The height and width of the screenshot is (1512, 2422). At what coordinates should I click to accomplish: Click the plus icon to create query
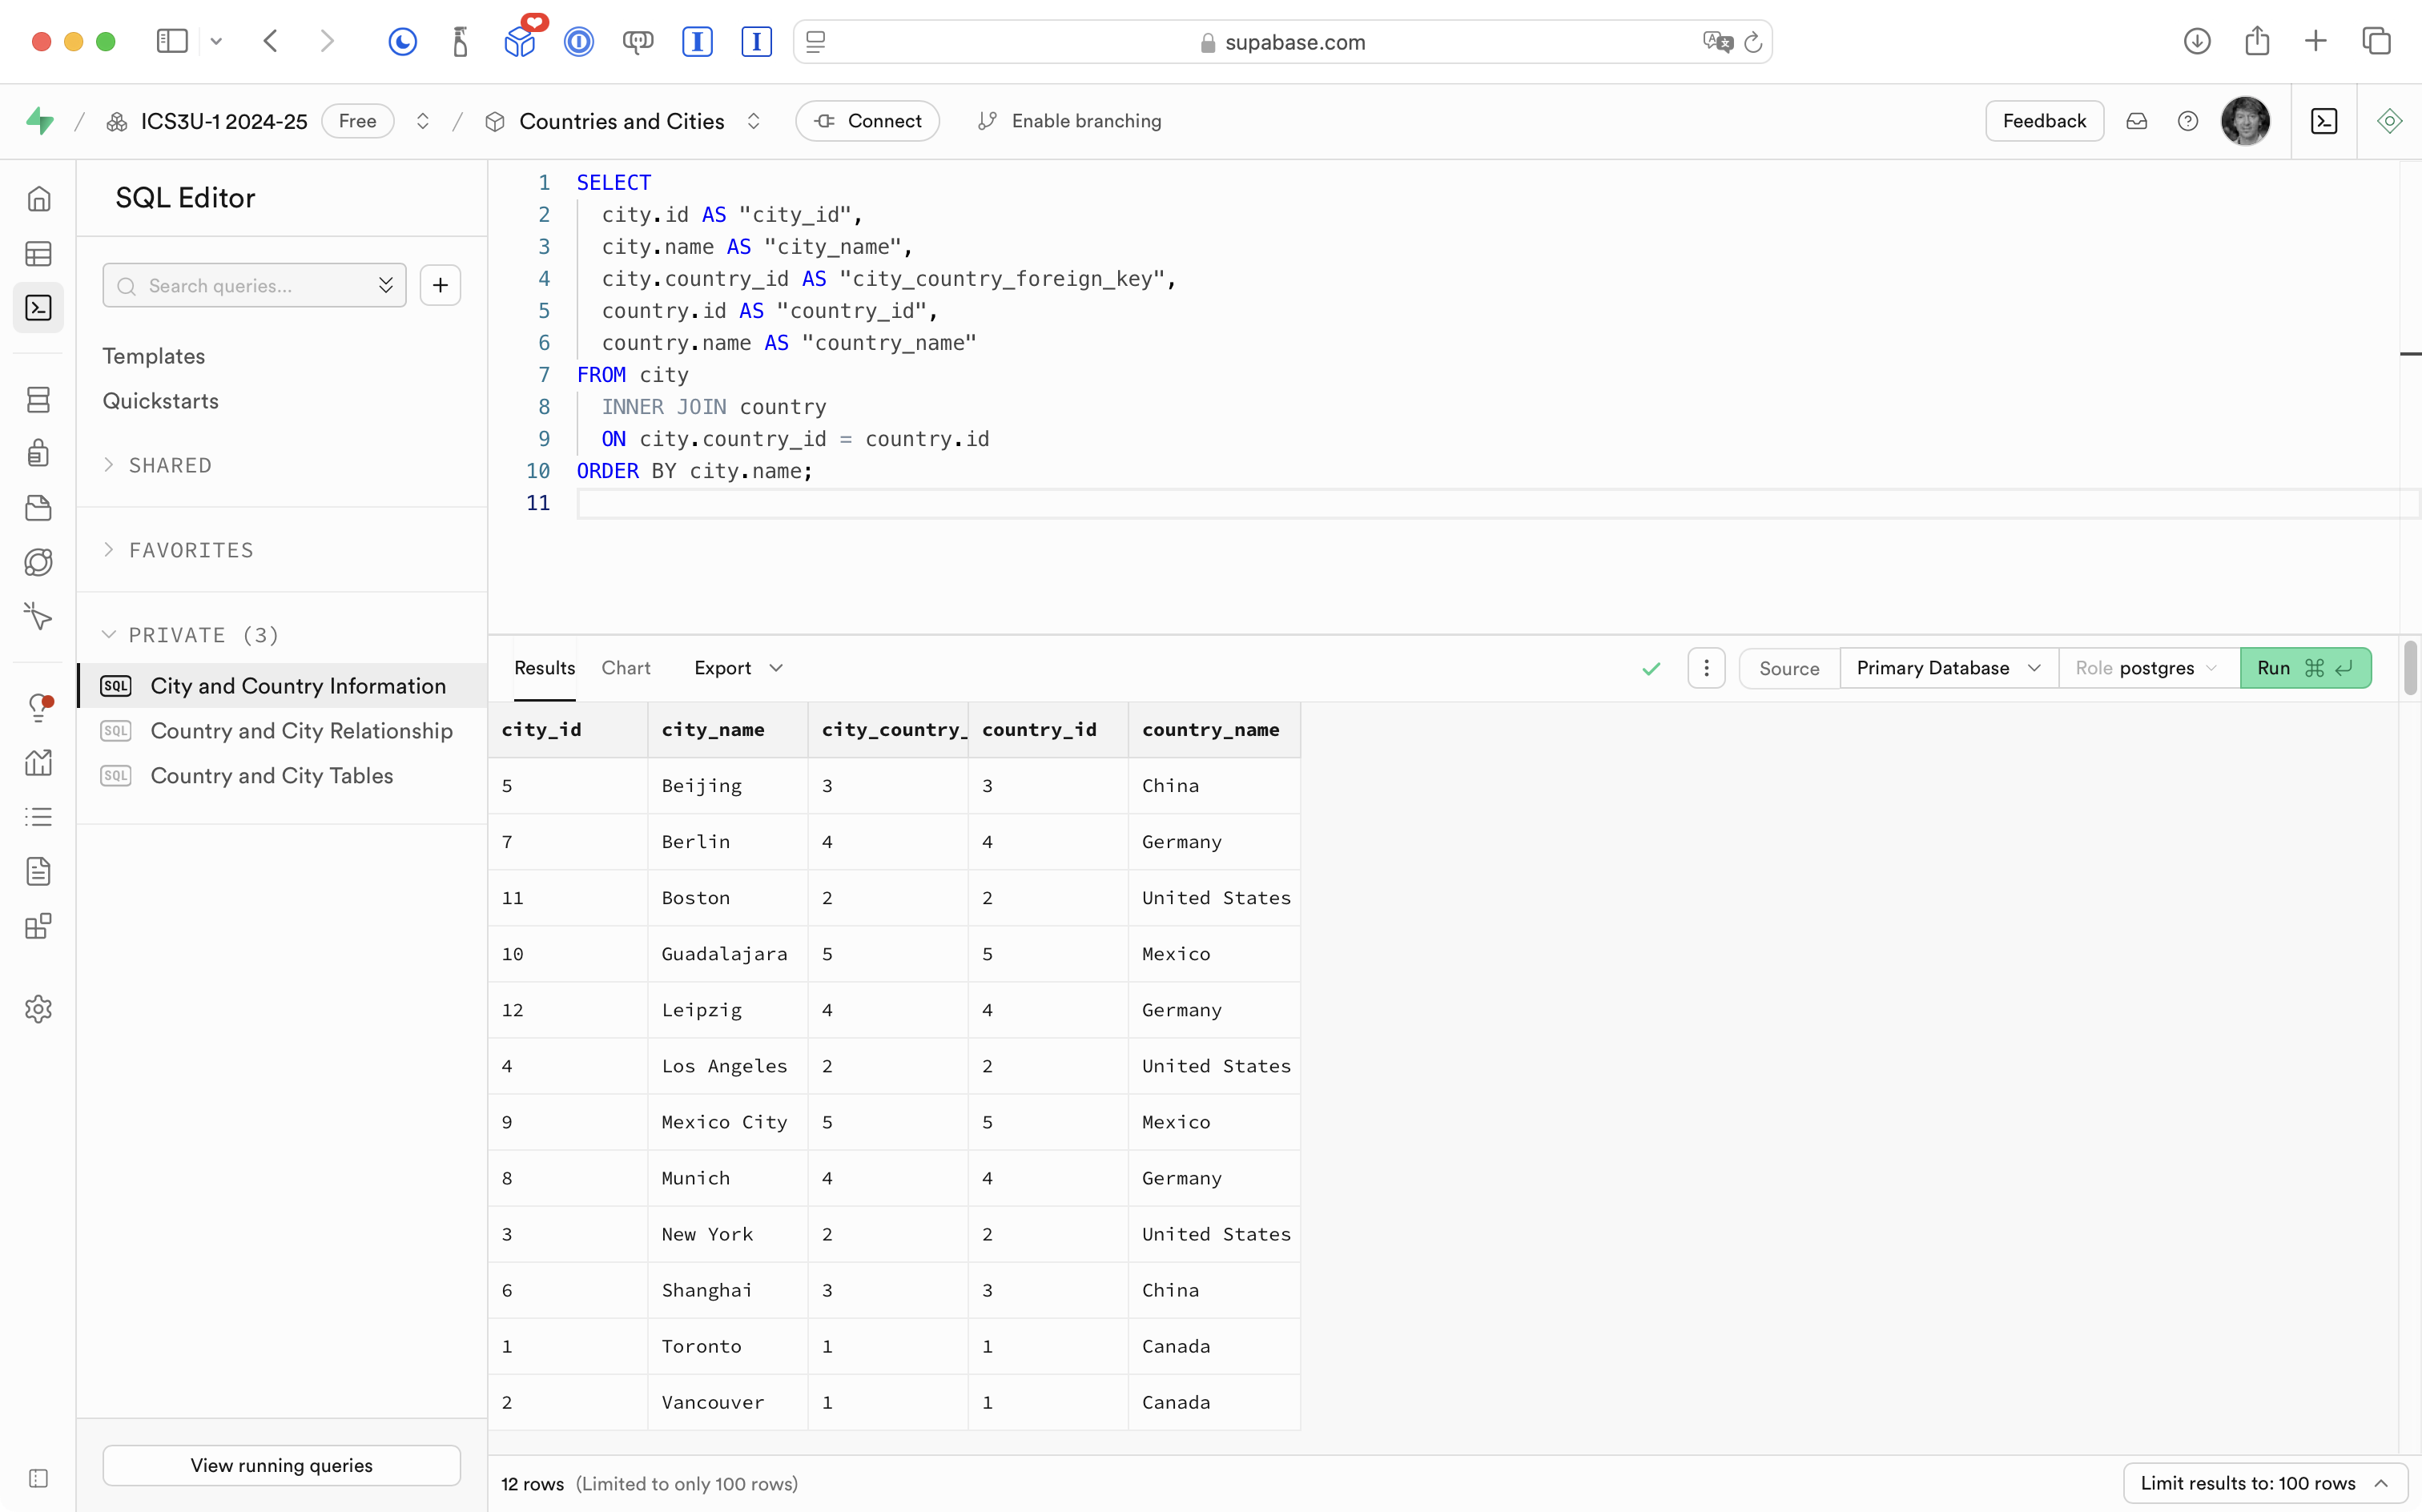click(x=440, y=286)
